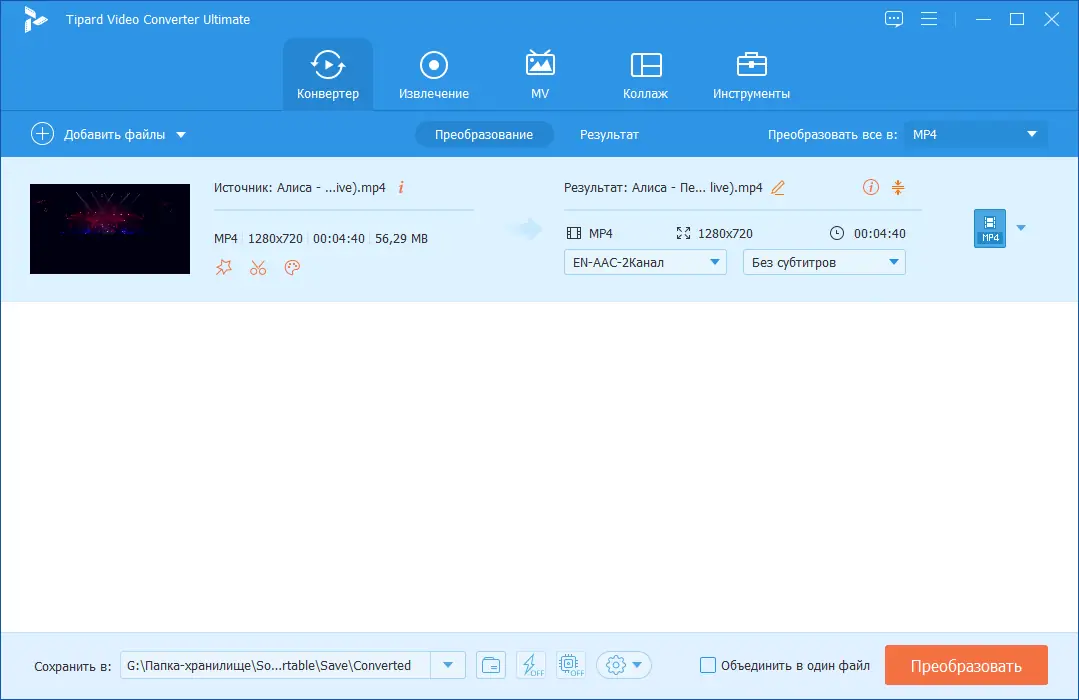The image size is (1079, 700).
Task: Enable the lightning fast conversion toggle
Action: (531, 664)
